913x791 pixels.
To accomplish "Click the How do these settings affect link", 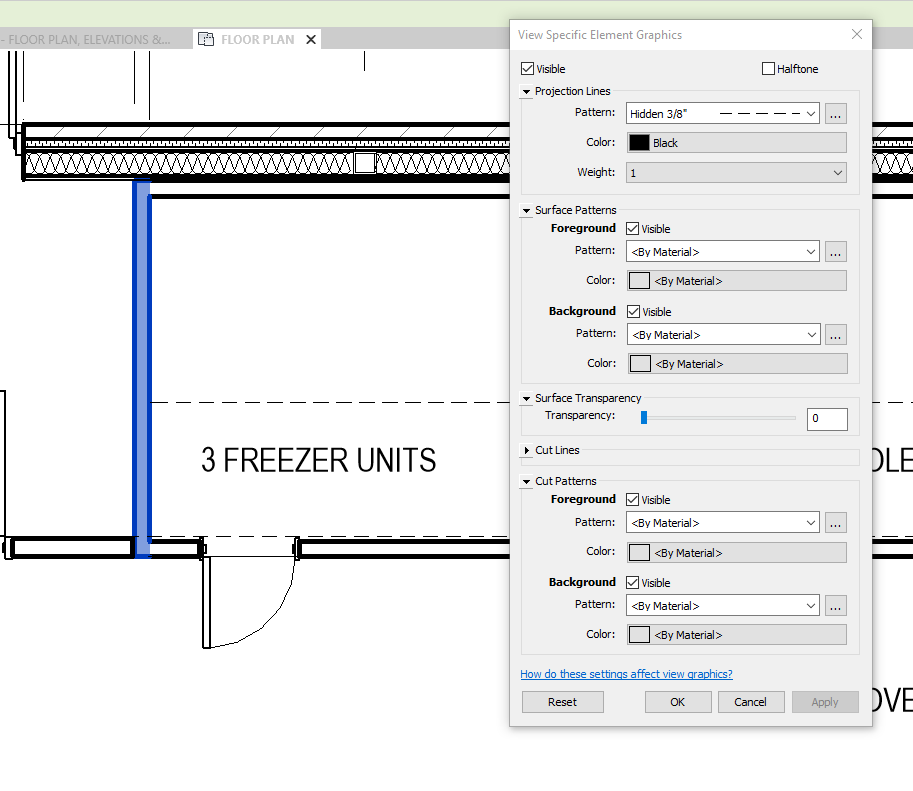I will 626,674.
